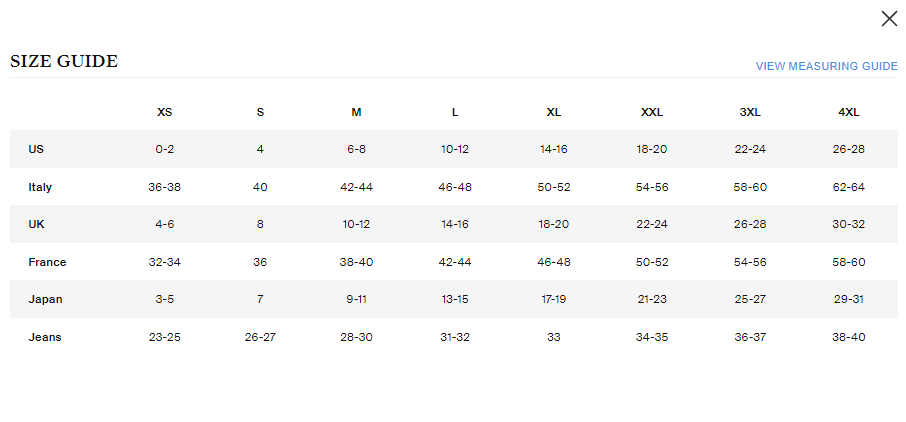906x422 pixels.
Task: Select the Japan row label
Action: (x=44, y=299)
